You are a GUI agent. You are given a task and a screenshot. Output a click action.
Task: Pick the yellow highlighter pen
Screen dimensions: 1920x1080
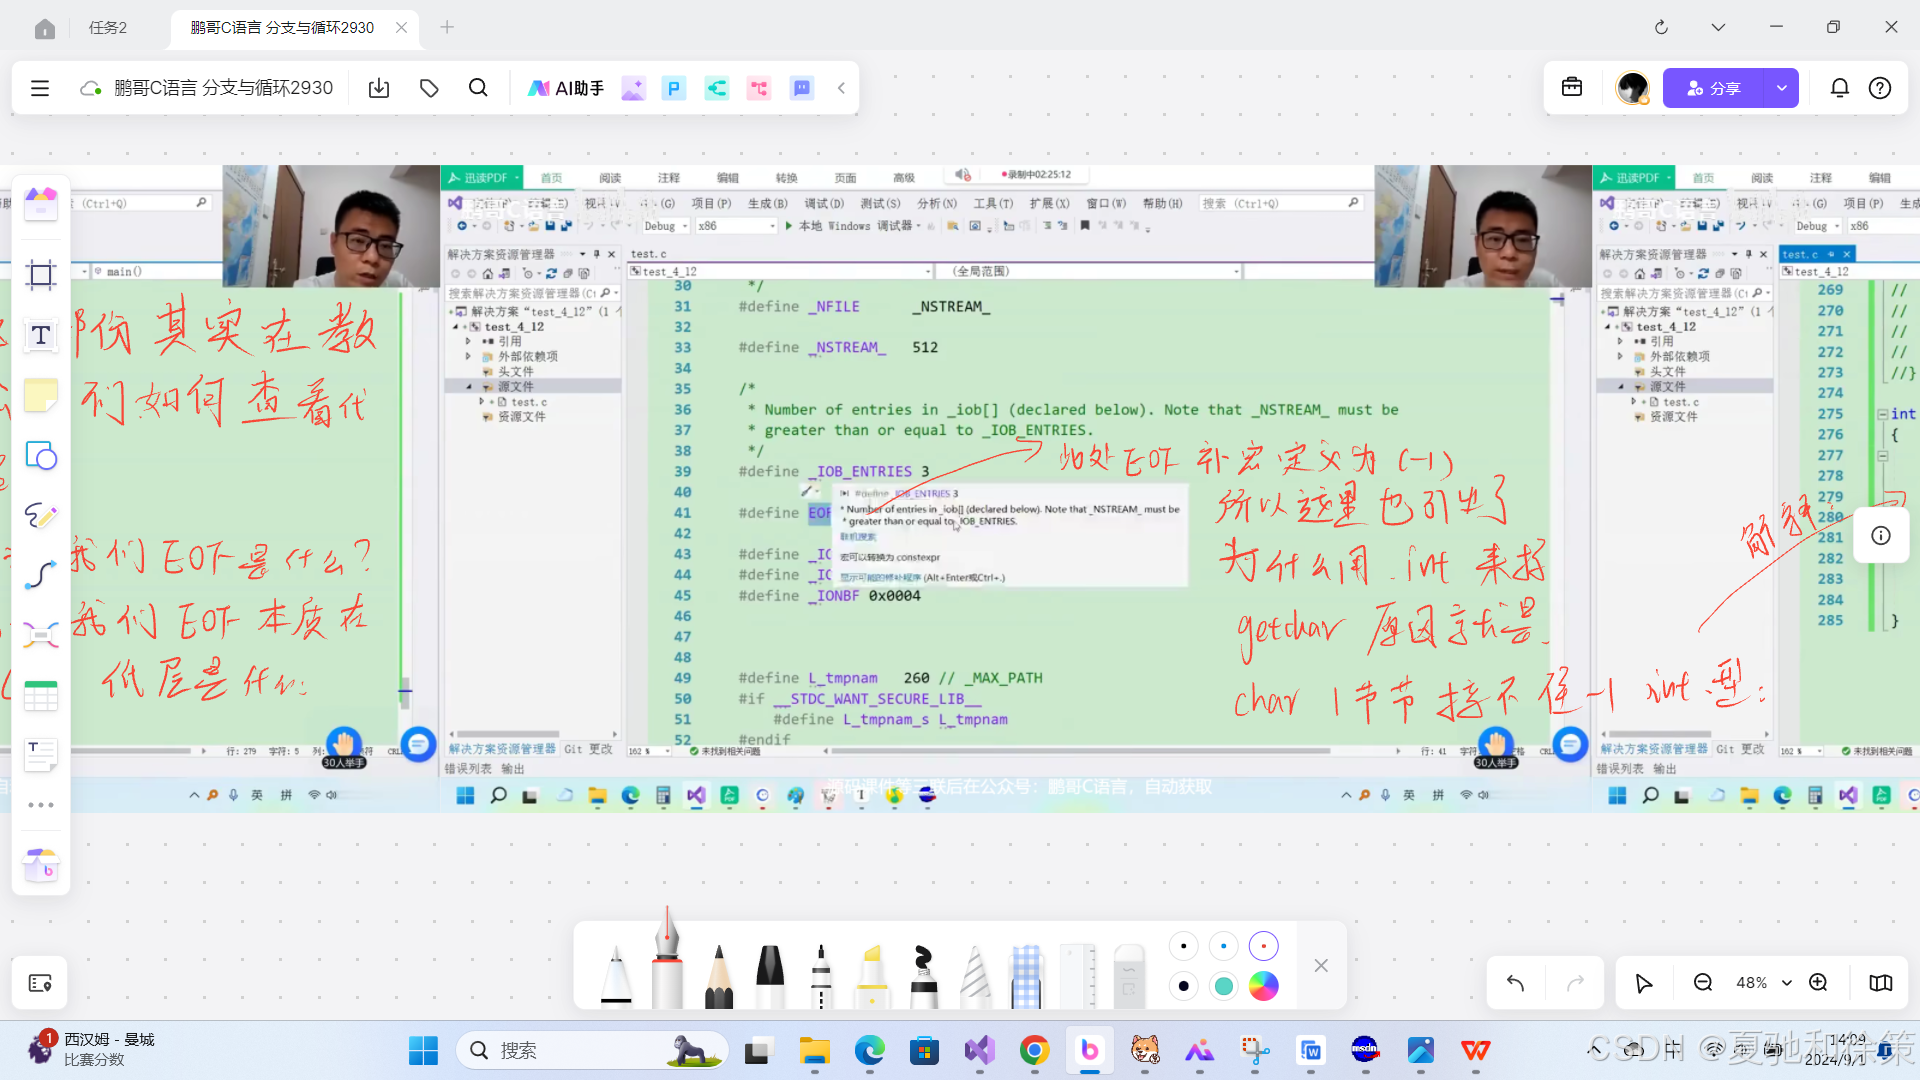coord(872,973)
